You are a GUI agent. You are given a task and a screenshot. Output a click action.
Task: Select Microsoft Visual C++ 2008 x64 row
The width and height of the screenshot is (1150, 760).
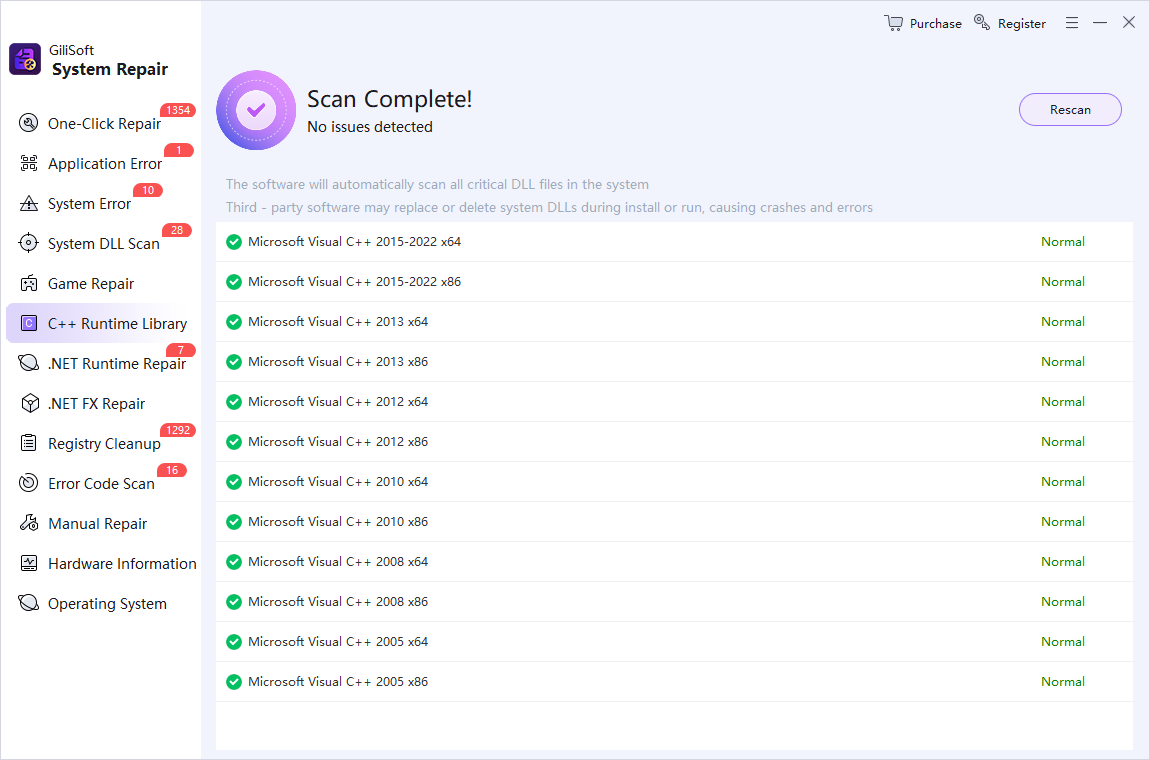(674, 561)
